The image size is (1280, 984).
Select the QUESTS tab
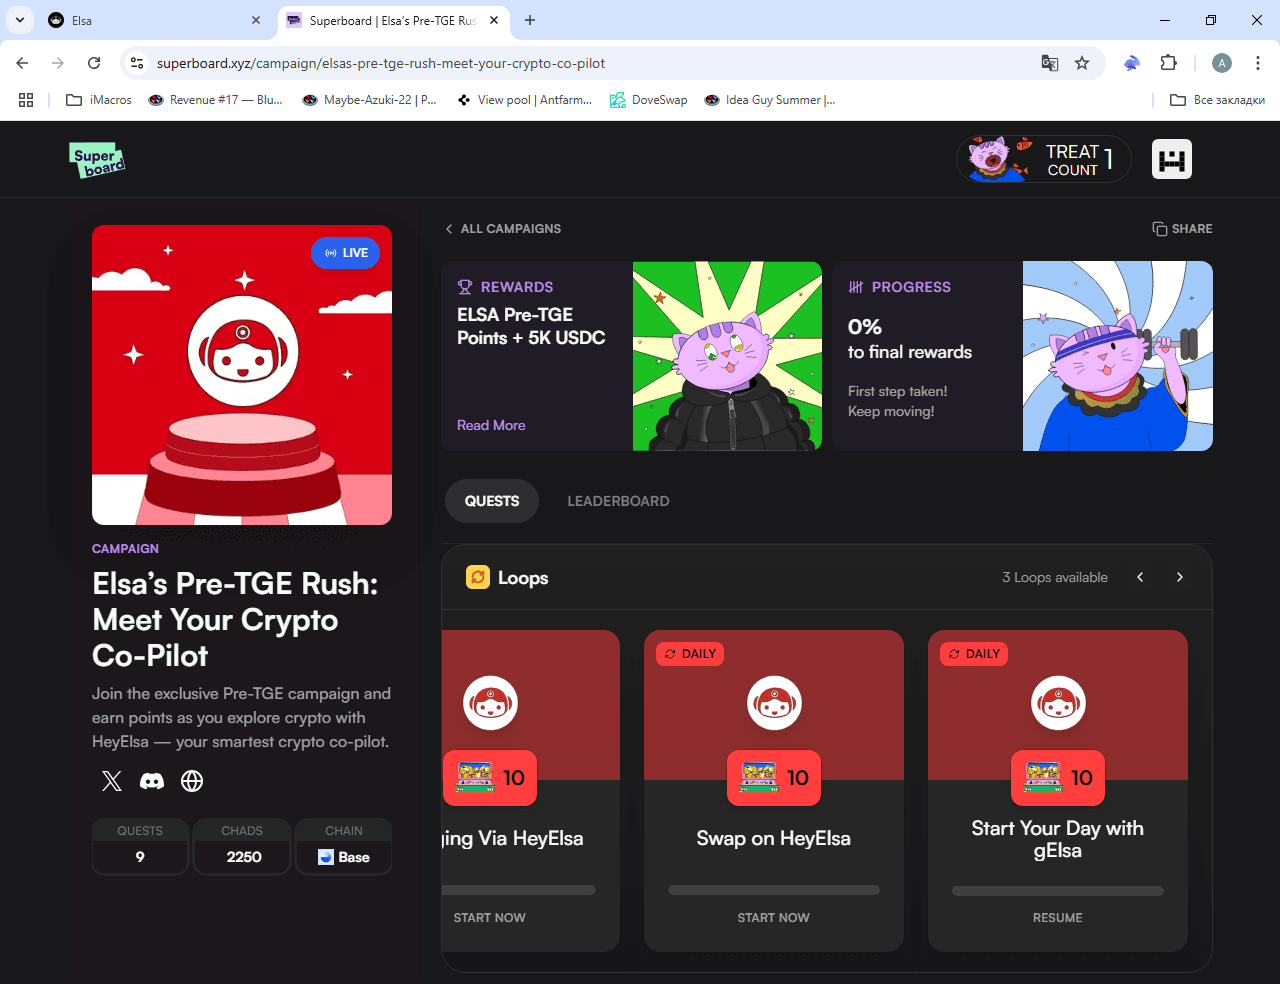click(492, 501)
